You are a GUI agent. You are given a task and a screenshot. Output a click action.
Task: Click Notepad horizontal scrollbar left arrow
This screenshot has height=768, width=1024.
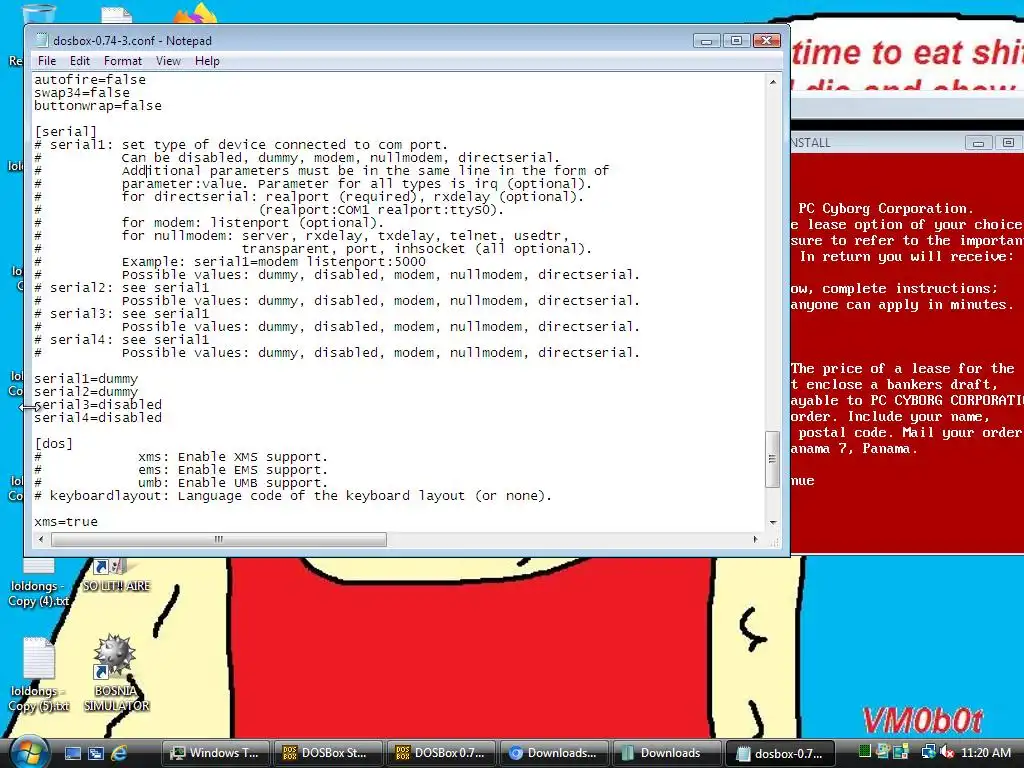[x=41, y=539]
